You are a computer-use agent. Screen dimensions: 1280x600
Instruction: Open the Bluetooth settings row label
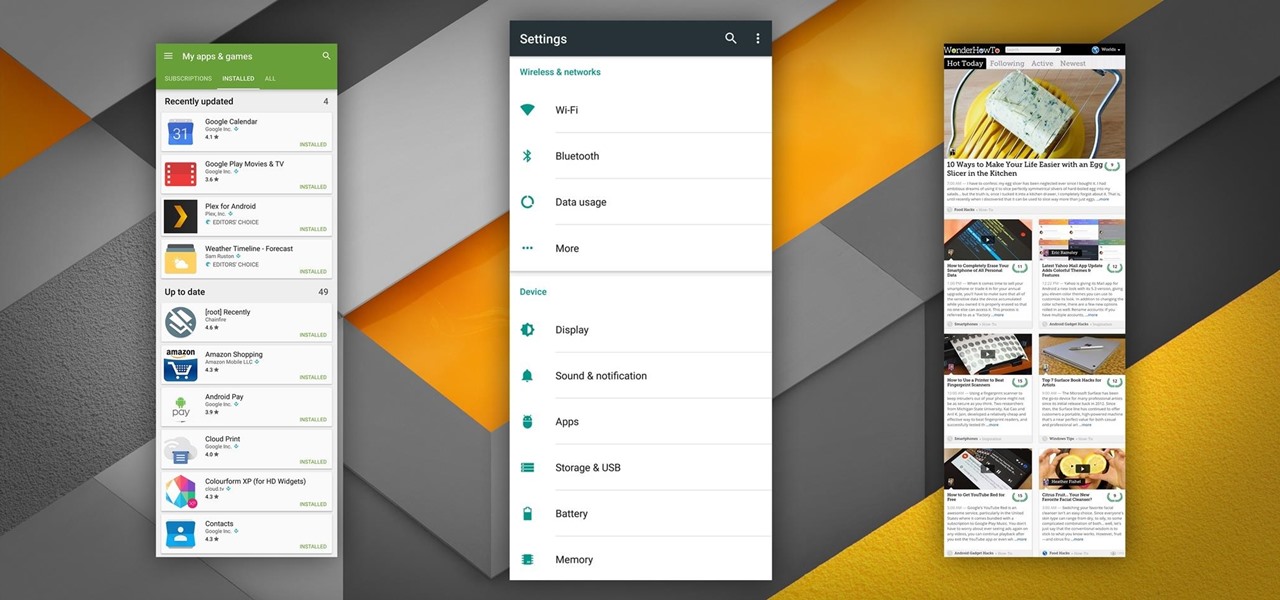[x=577, y=156]
